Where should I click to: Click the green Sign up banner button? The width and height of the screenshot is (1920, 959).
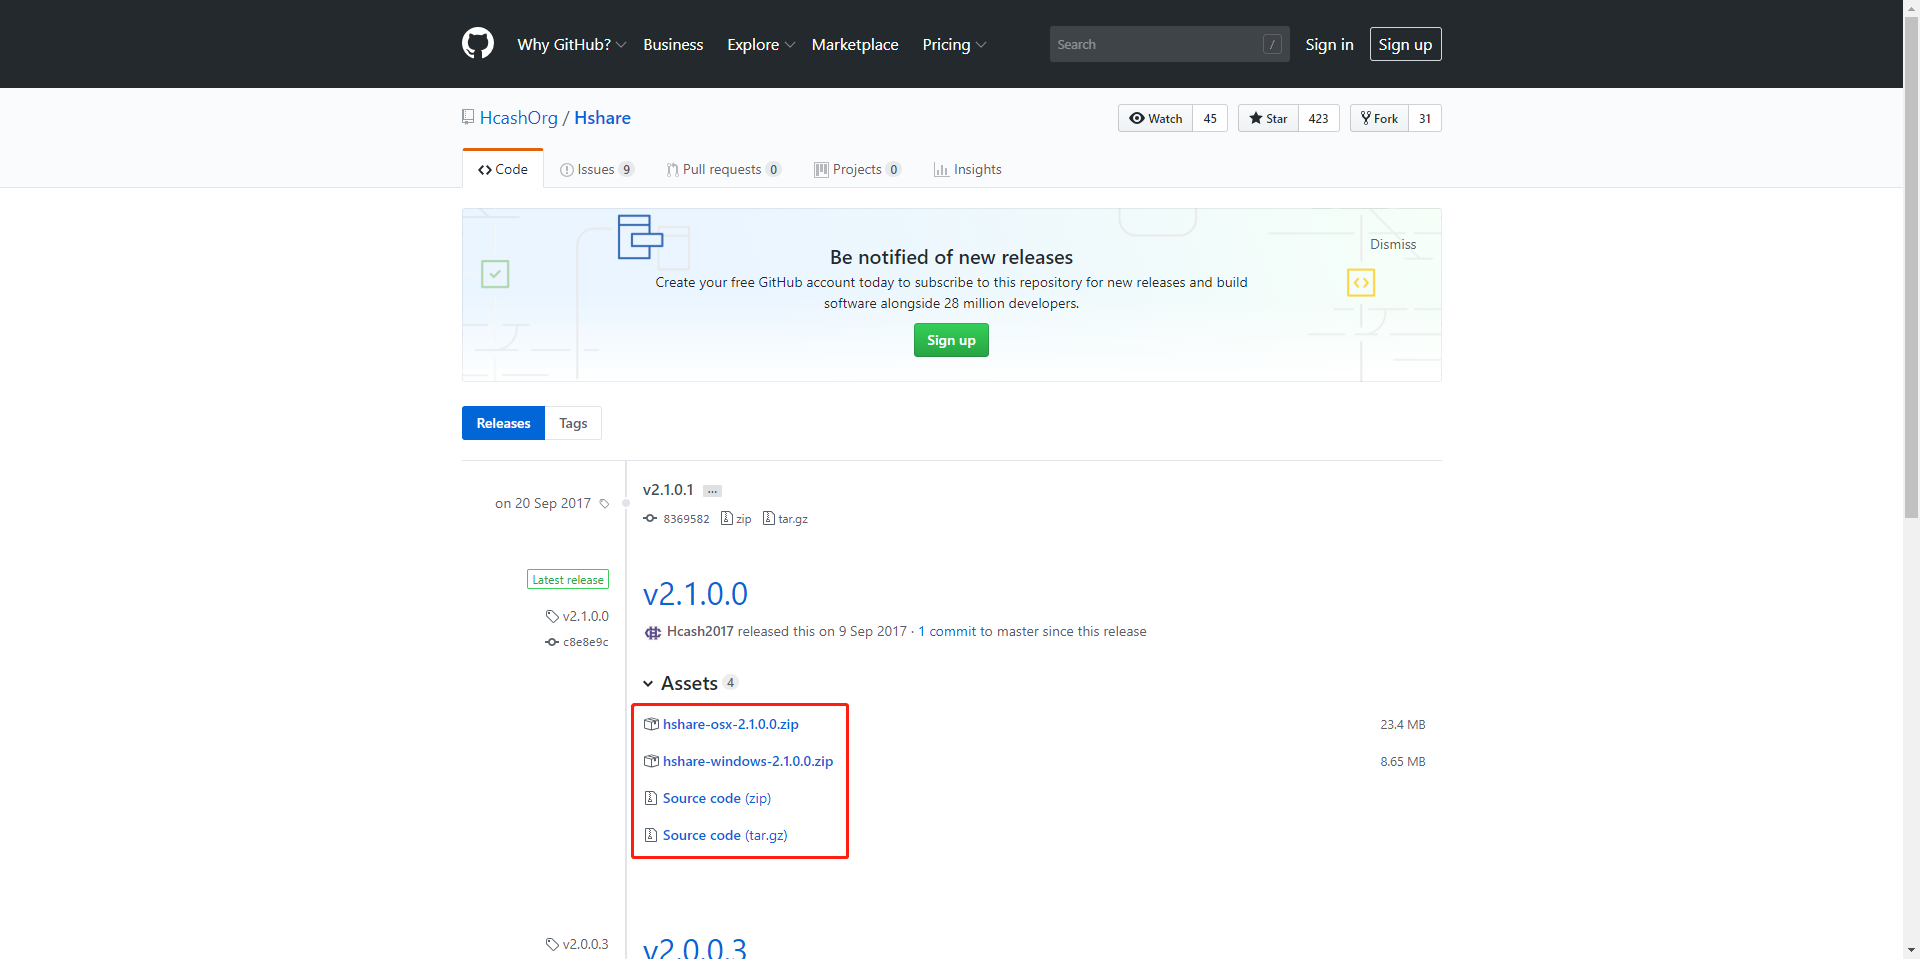pyautogui.click(x=951, y=340)
